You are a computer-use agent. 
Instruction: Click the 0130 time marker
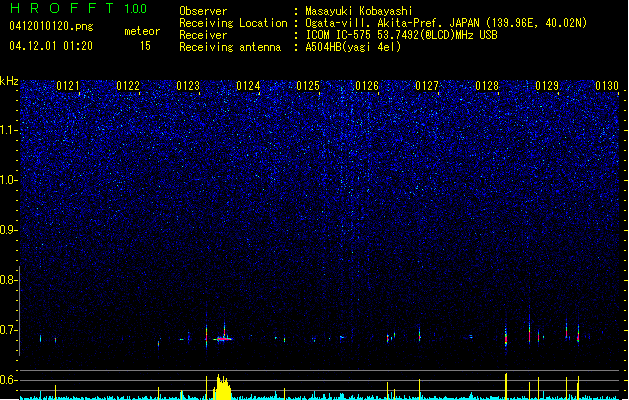coord(607,86)
